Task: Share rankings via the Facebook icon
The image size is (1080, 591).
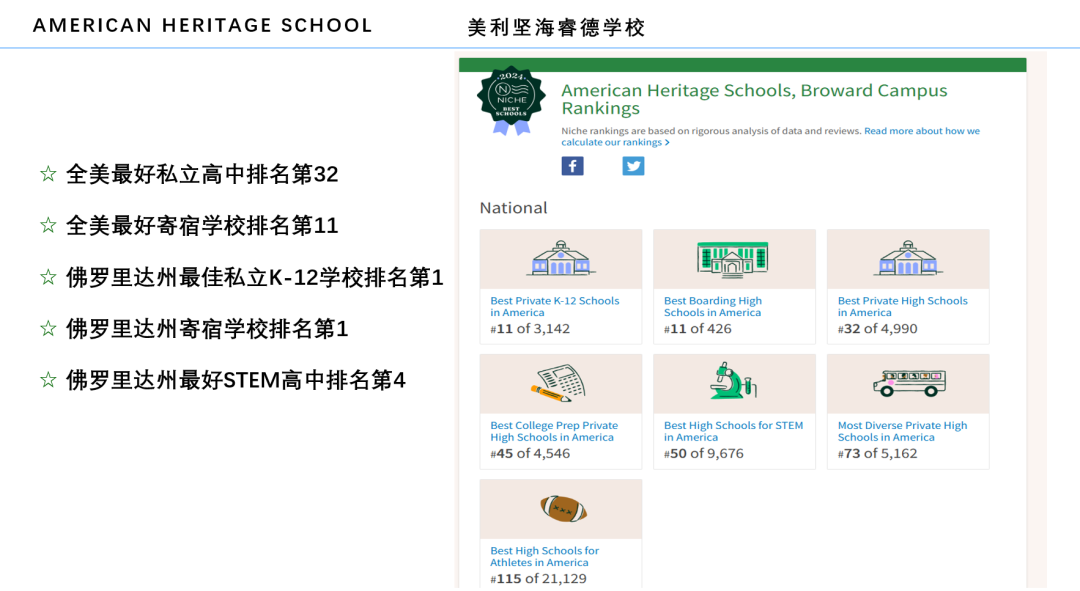Action: 572,166
